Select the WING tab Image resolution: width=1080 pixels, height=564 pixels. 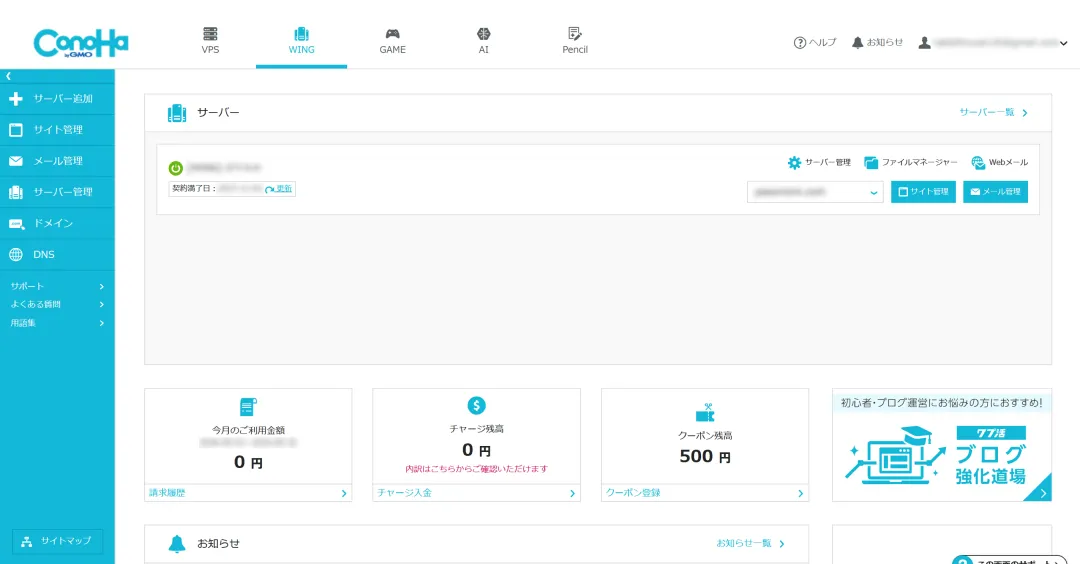tap(301, 41)
